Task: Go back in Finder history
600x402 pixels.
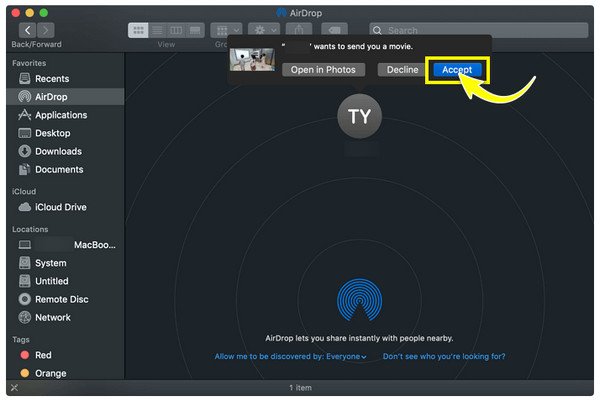Action: (28, 30)
